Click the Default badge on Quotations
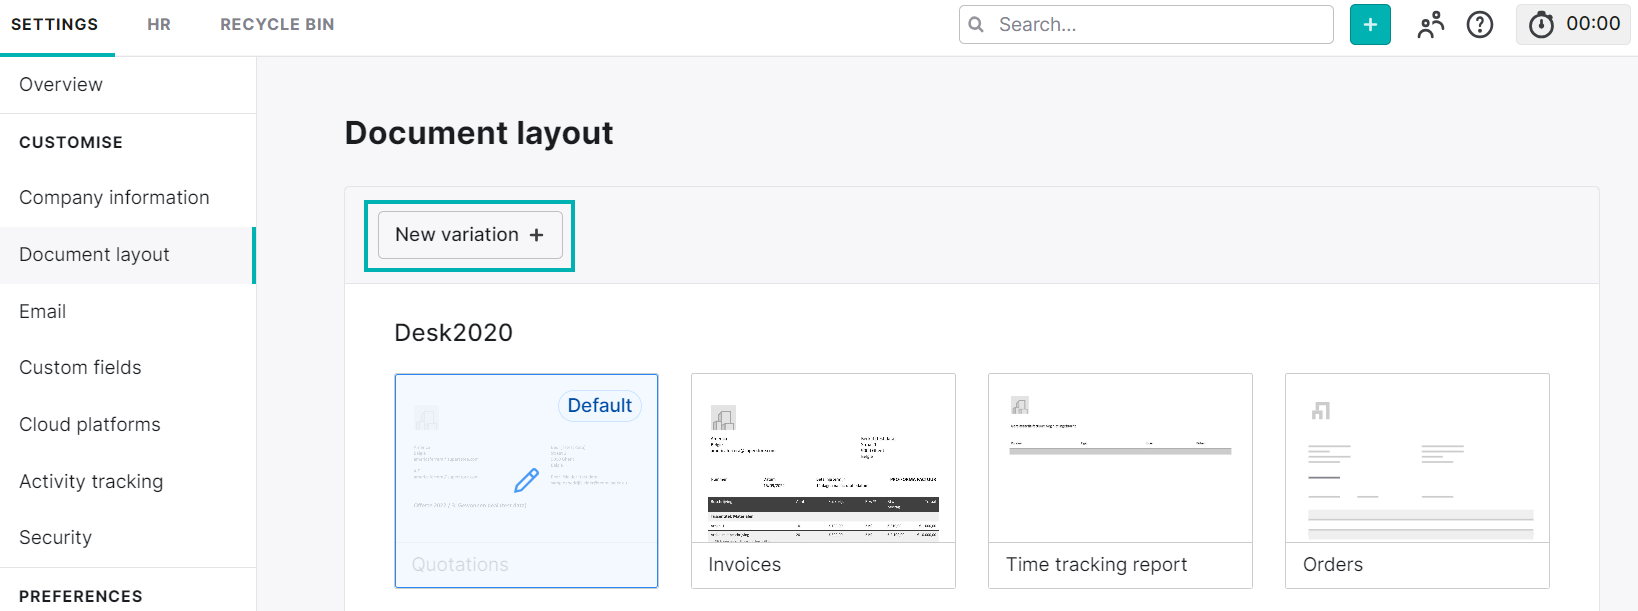The height and width of the screenshot is (611, 1638). (x=599, y=406)
